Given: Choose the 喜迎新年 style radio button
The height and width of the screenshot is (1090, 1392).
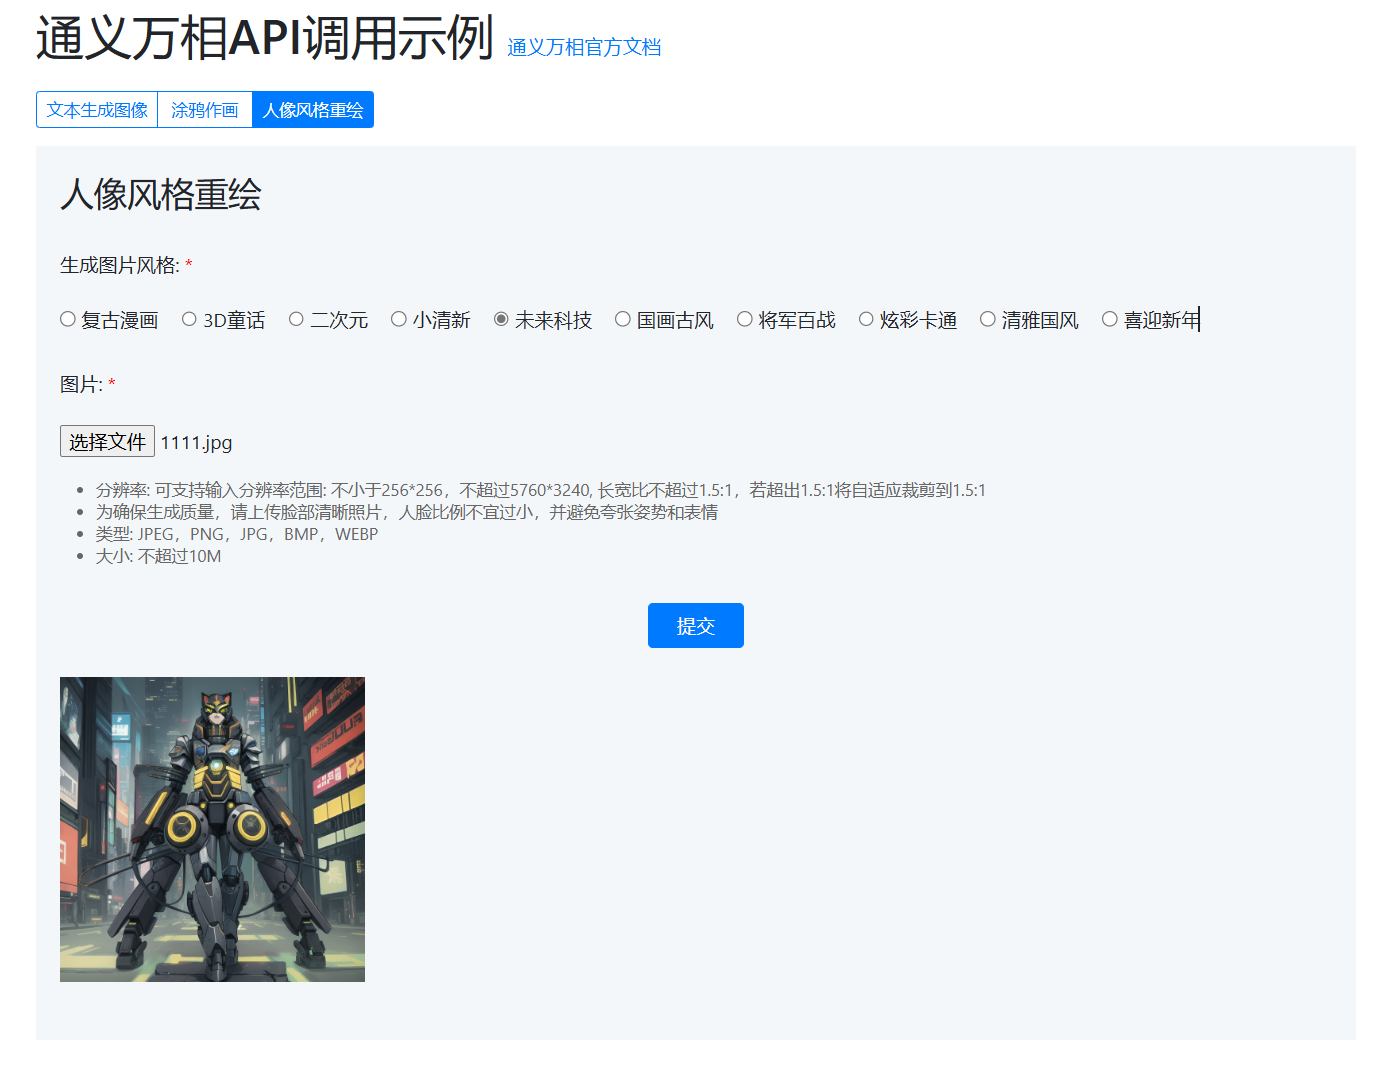Looking at the screenshot, I should (1110, 319).
